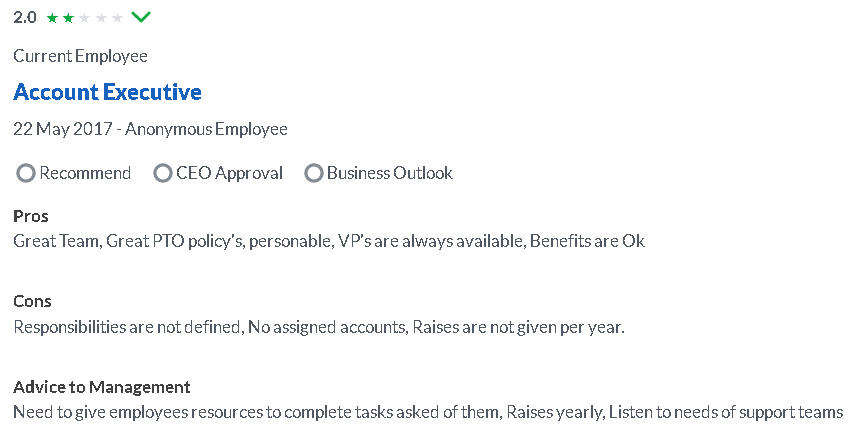
Task: Click the Current Employee status label
Action: pyautogui.click(x=81, y=56)
